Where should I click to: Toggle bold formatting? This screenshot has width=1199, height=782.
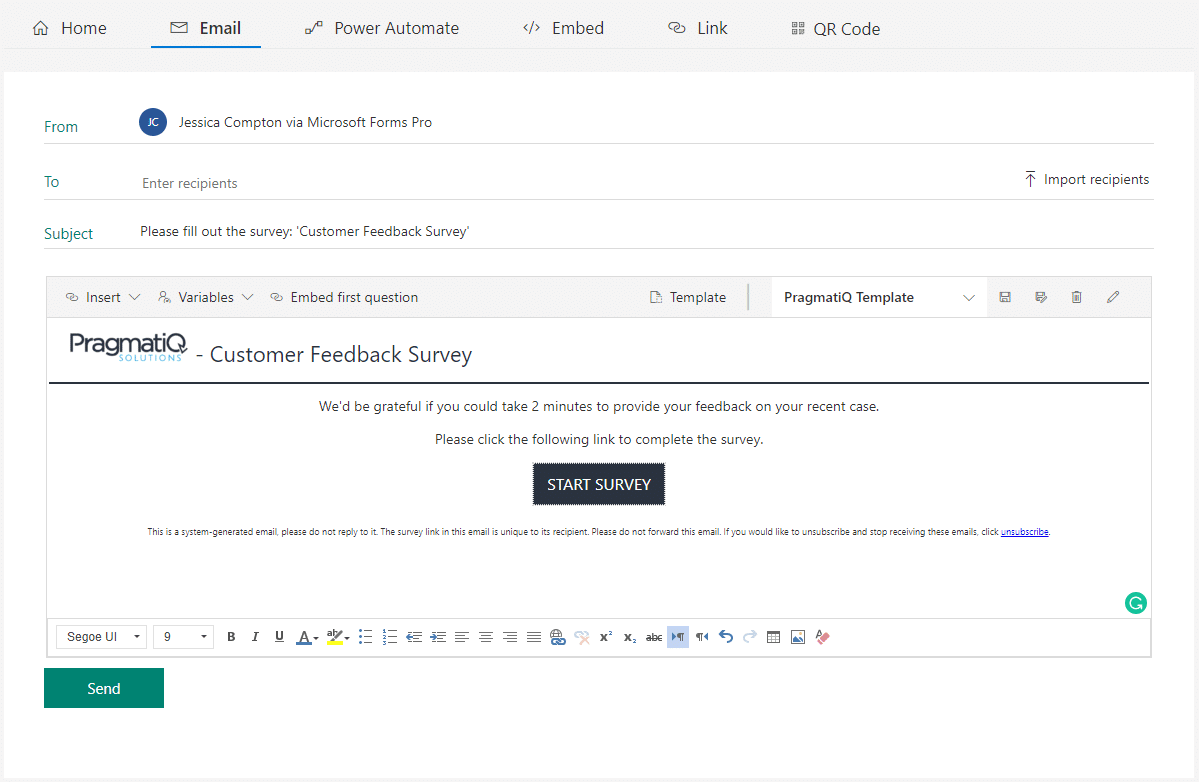(x=231, y=637)
